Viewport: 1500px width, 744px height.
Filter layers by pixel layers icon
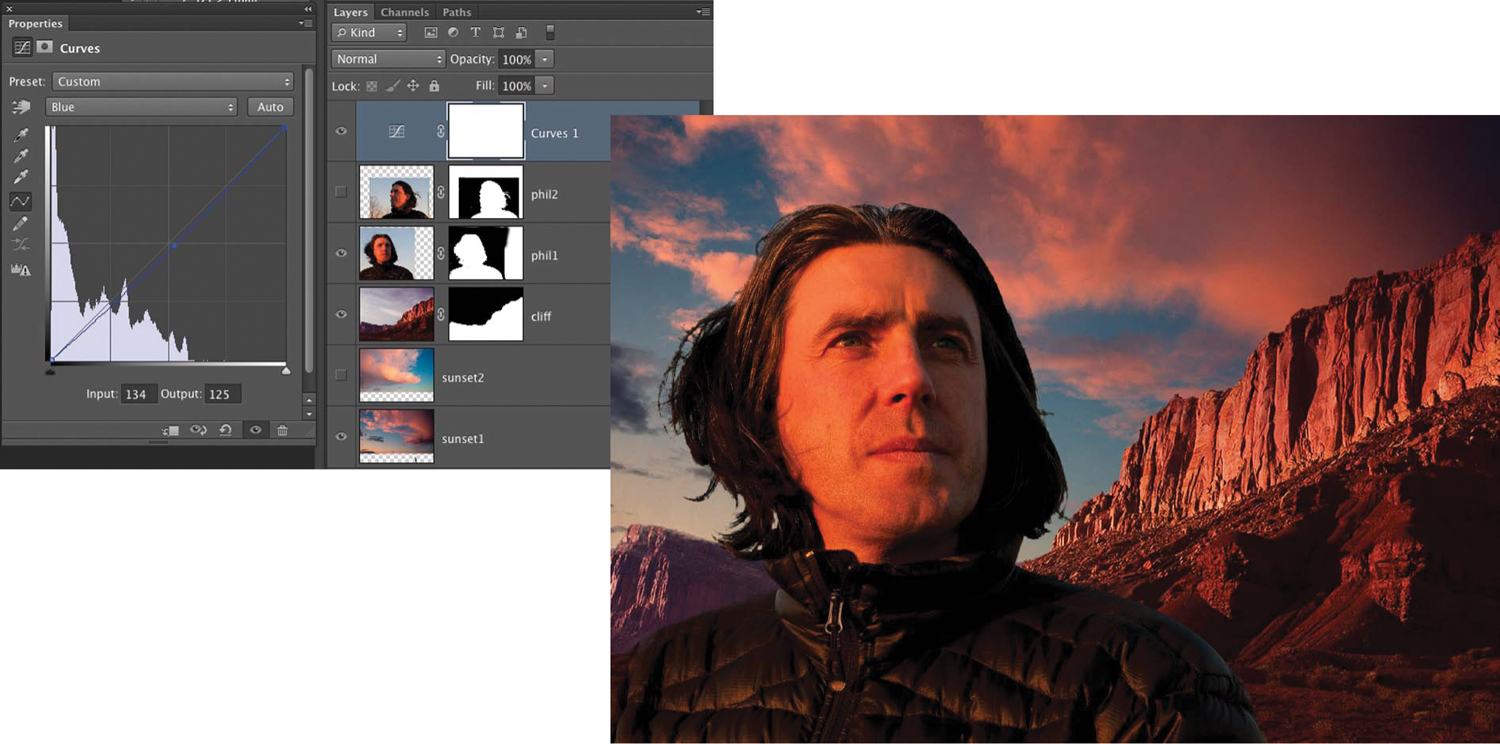pos(431,33)
